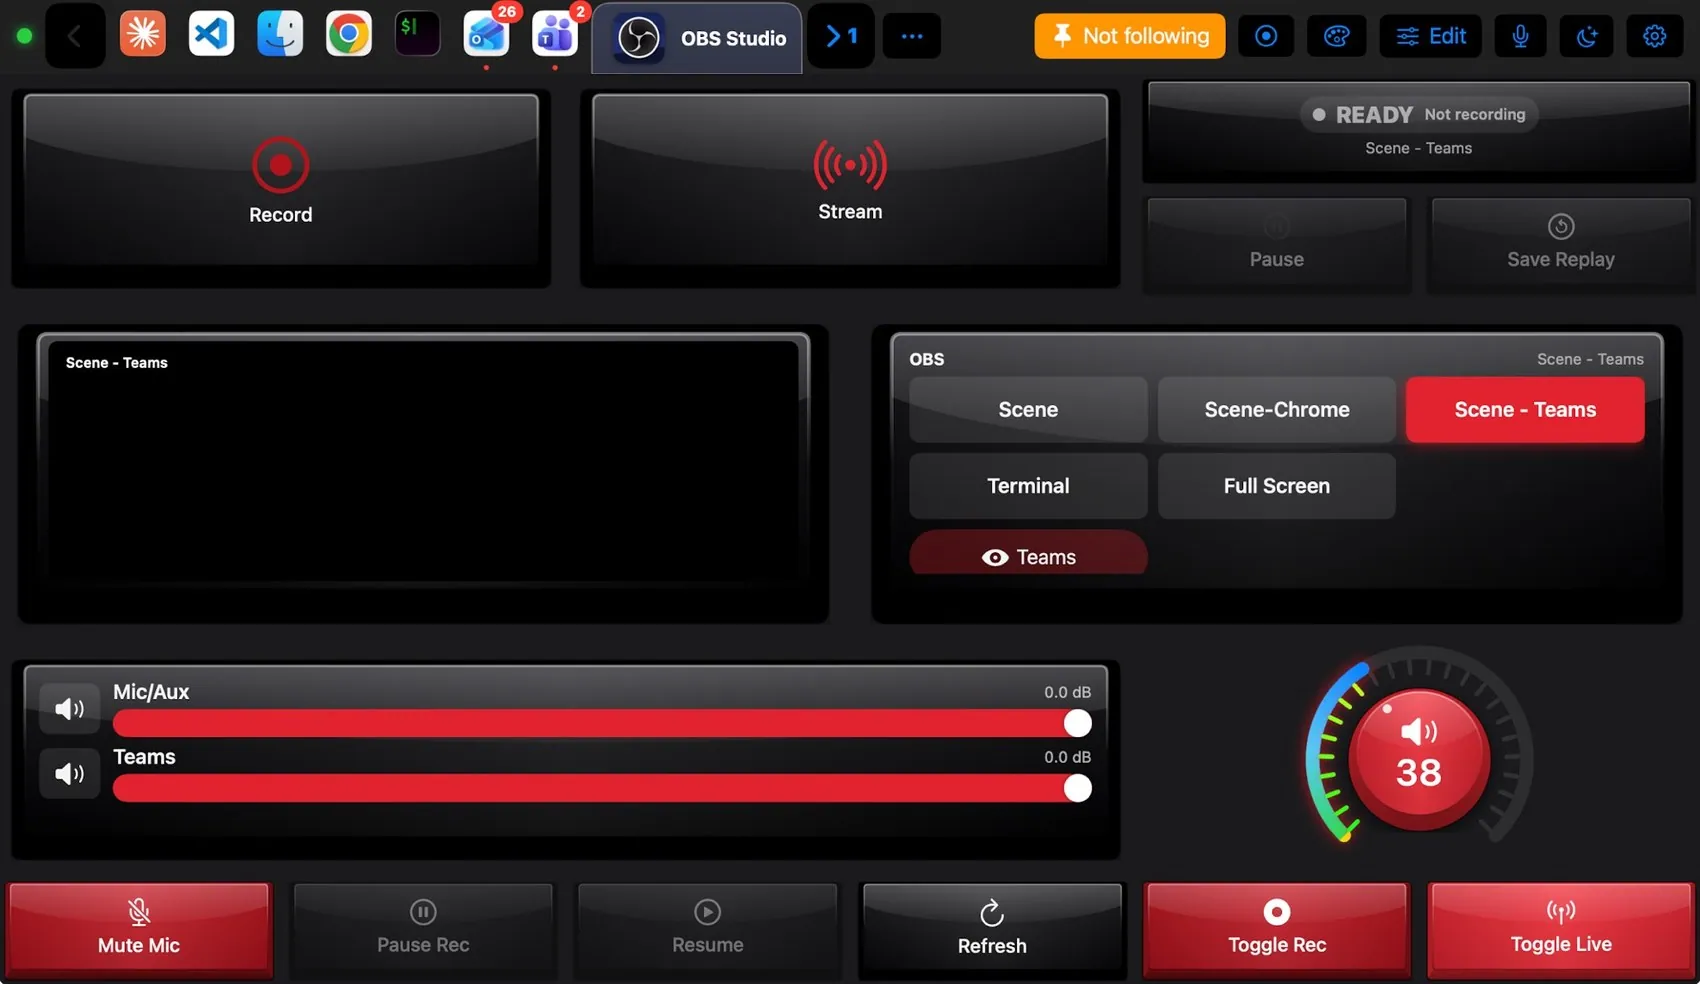Screen dimensions: 1700x984
Task: Click the Pause button
Action: [1277, 243]
